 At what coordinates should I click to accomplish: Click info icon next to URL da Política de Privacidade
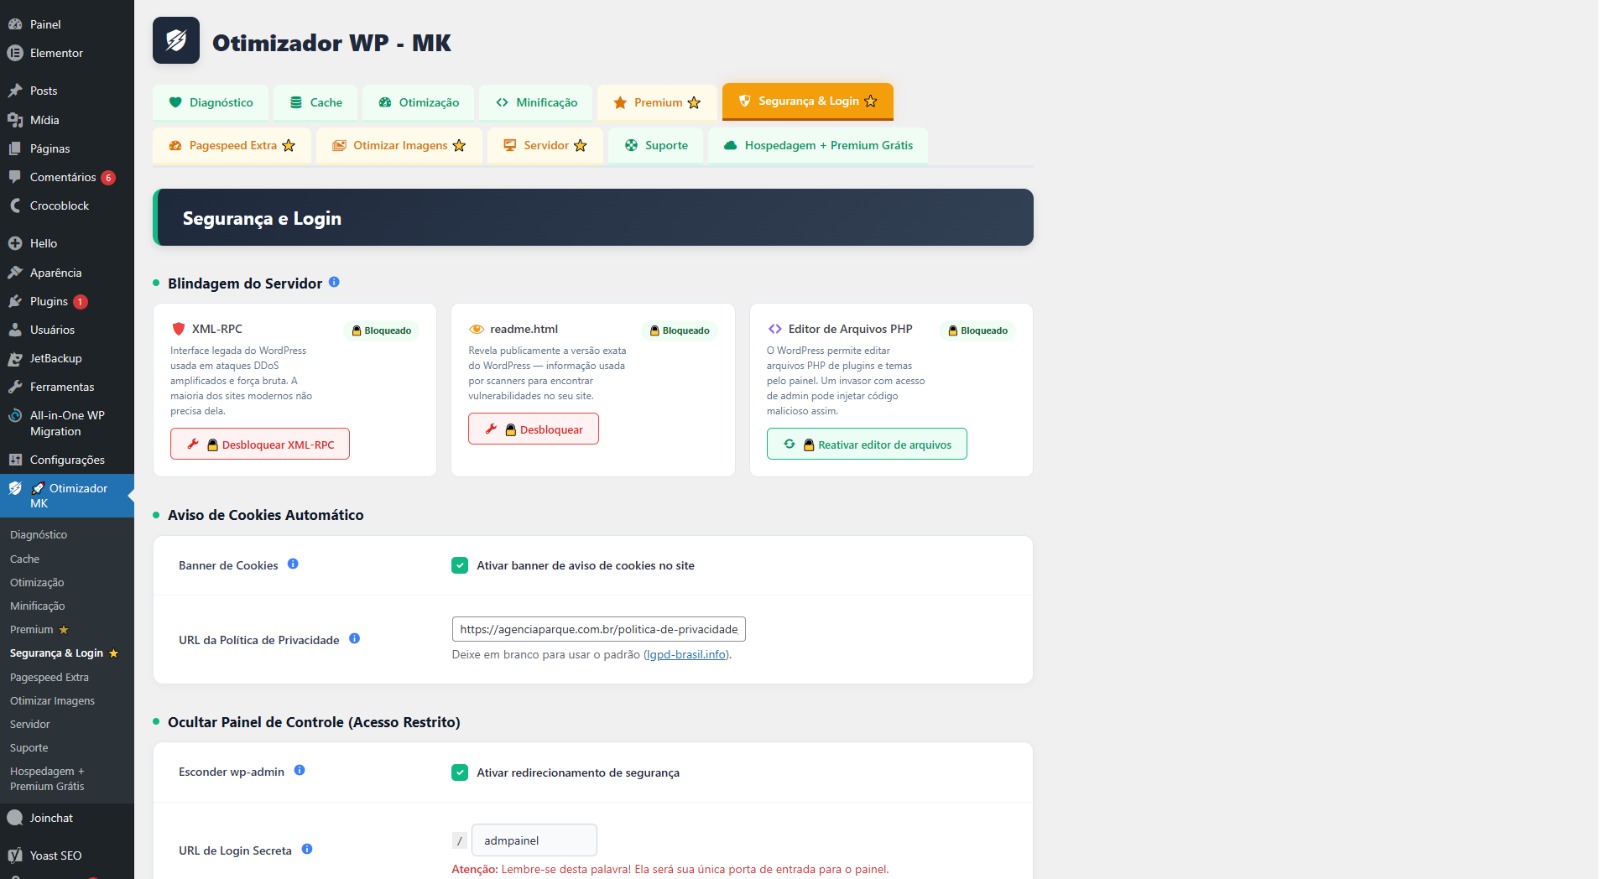point(354,638)
